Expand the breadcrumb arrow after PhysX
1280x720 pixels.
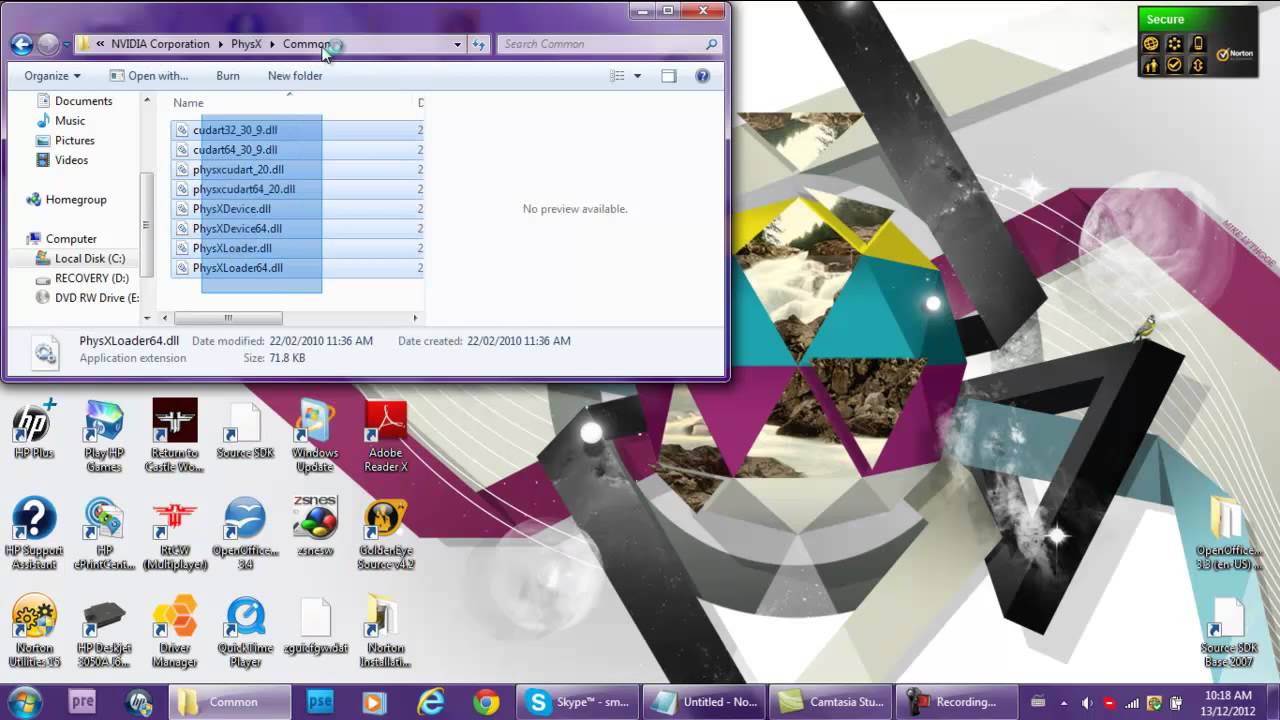(x=272, y=44)
